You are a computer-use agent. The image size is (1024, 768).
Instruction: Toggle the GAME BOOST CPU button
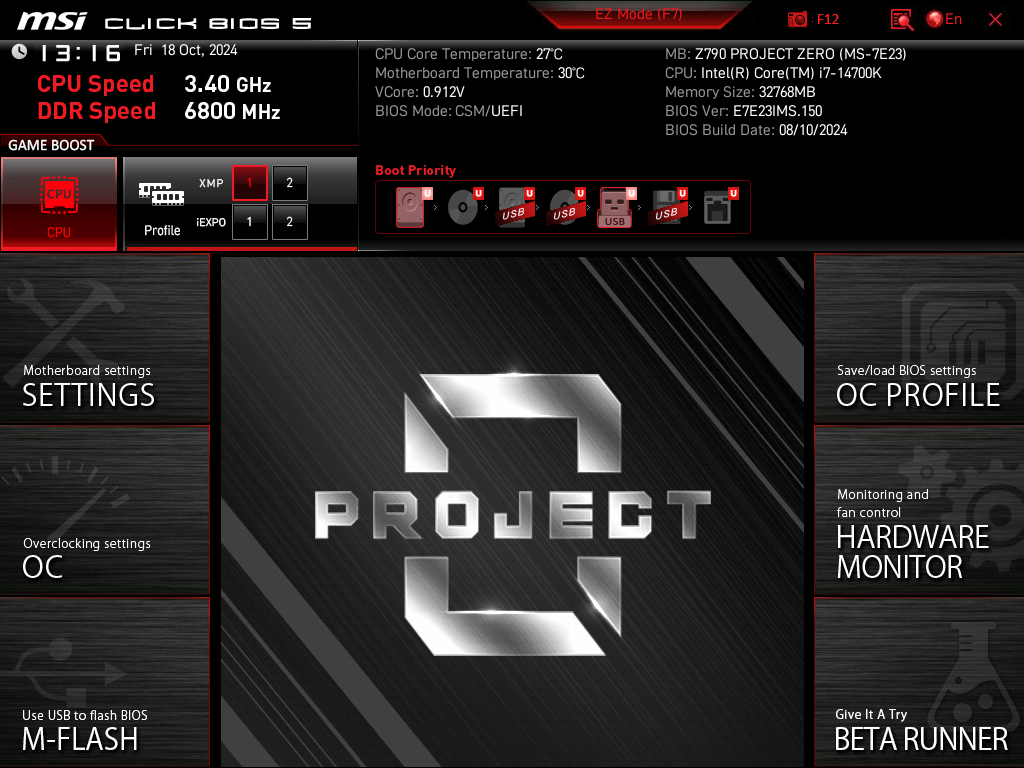[x=59, y=204]
